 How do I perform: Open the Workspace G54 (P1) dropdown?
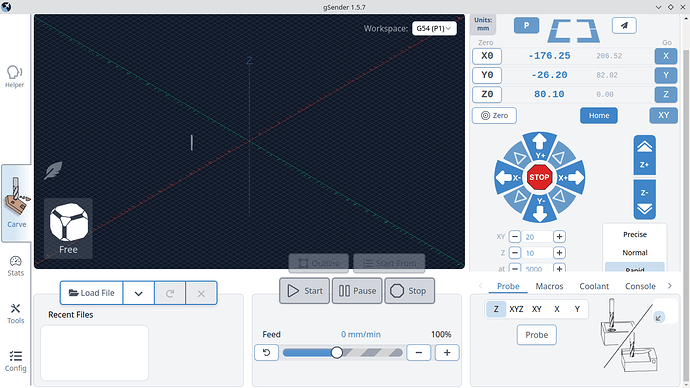point(434,28)
